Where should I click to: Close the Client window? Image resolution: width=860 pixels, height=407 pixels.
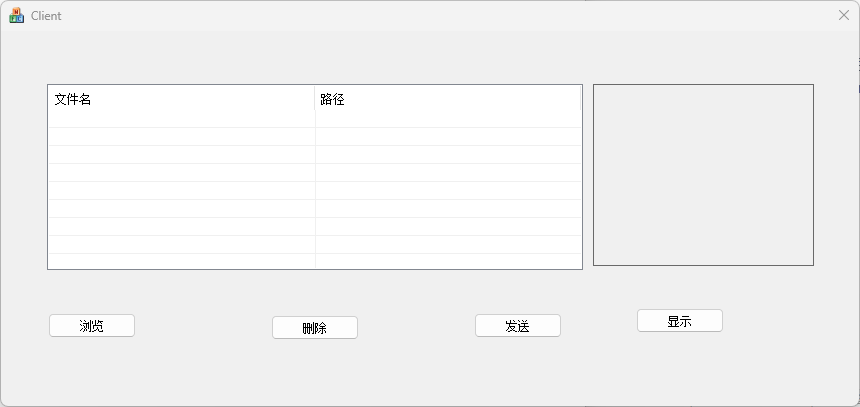[844, 15]
